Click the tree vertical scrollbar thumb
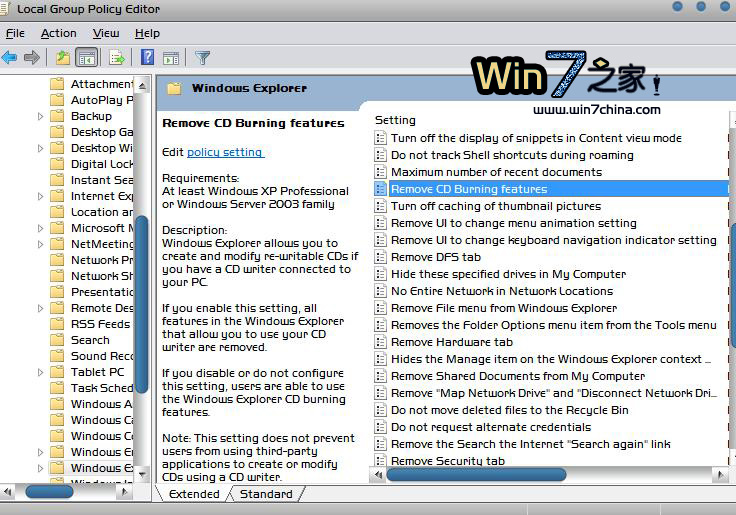This screenshot has height=515, width=736. [141, 303]
